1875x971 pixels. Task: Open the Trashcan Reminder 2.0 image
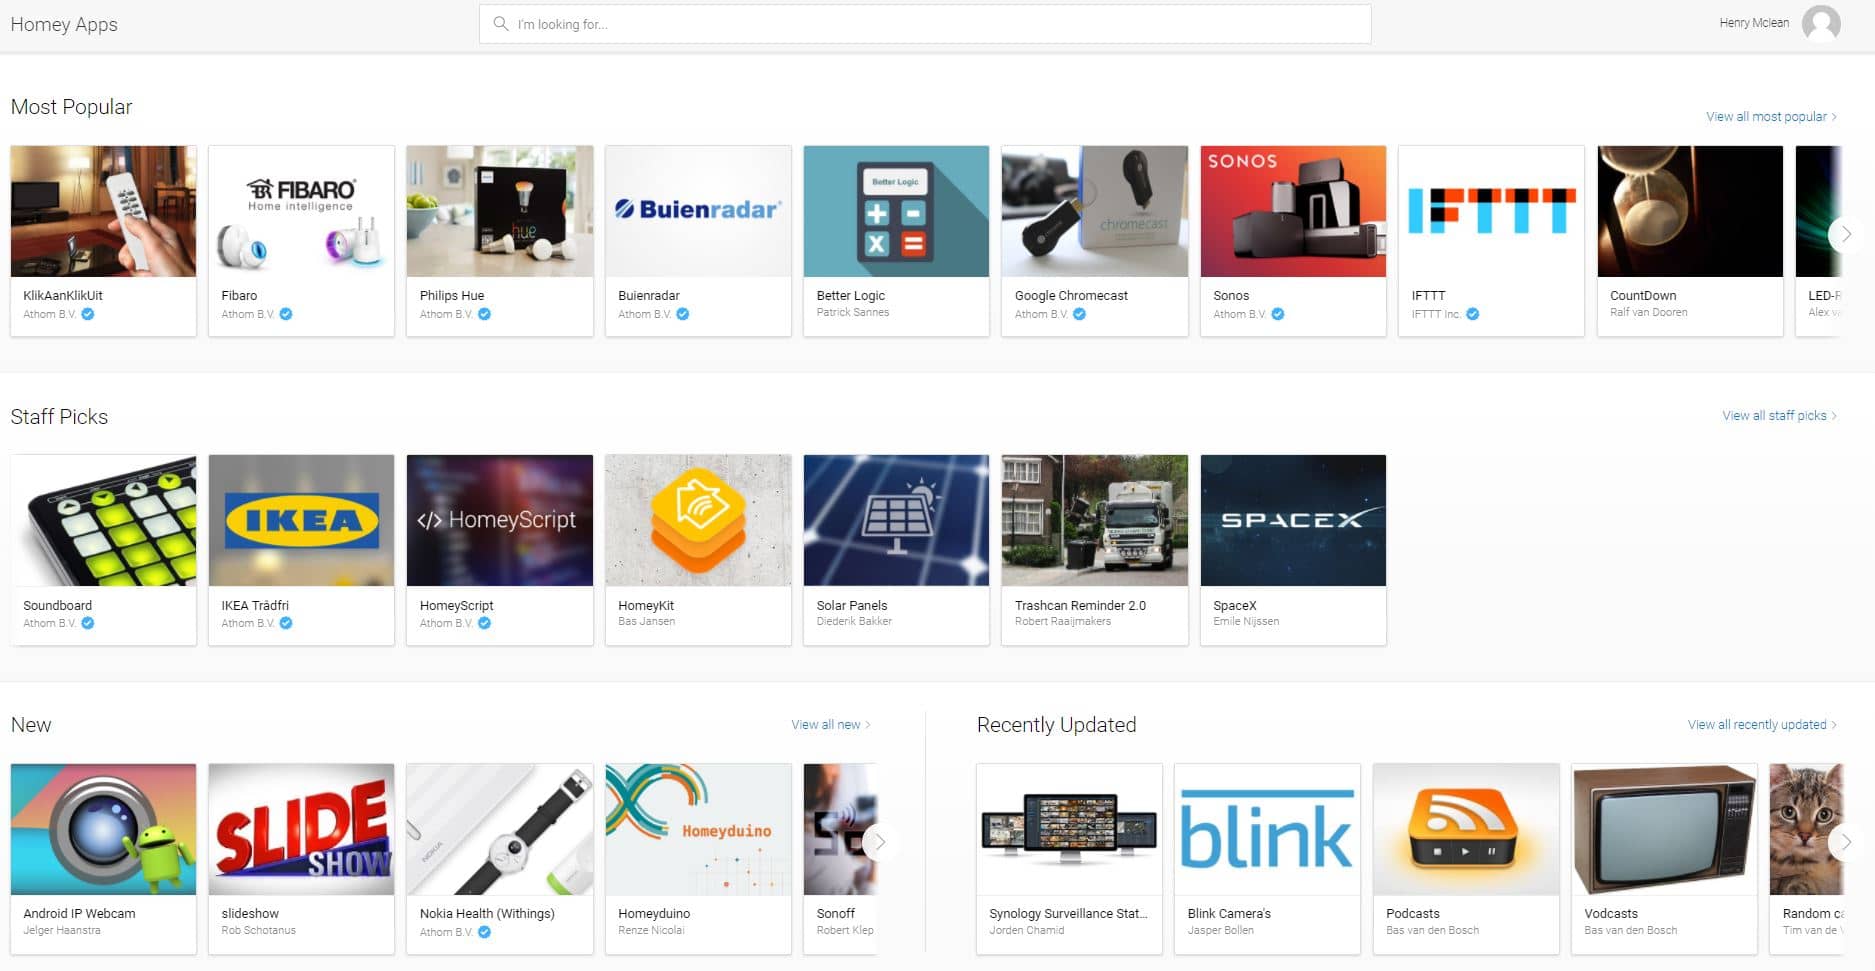(x=1094, y=520)
